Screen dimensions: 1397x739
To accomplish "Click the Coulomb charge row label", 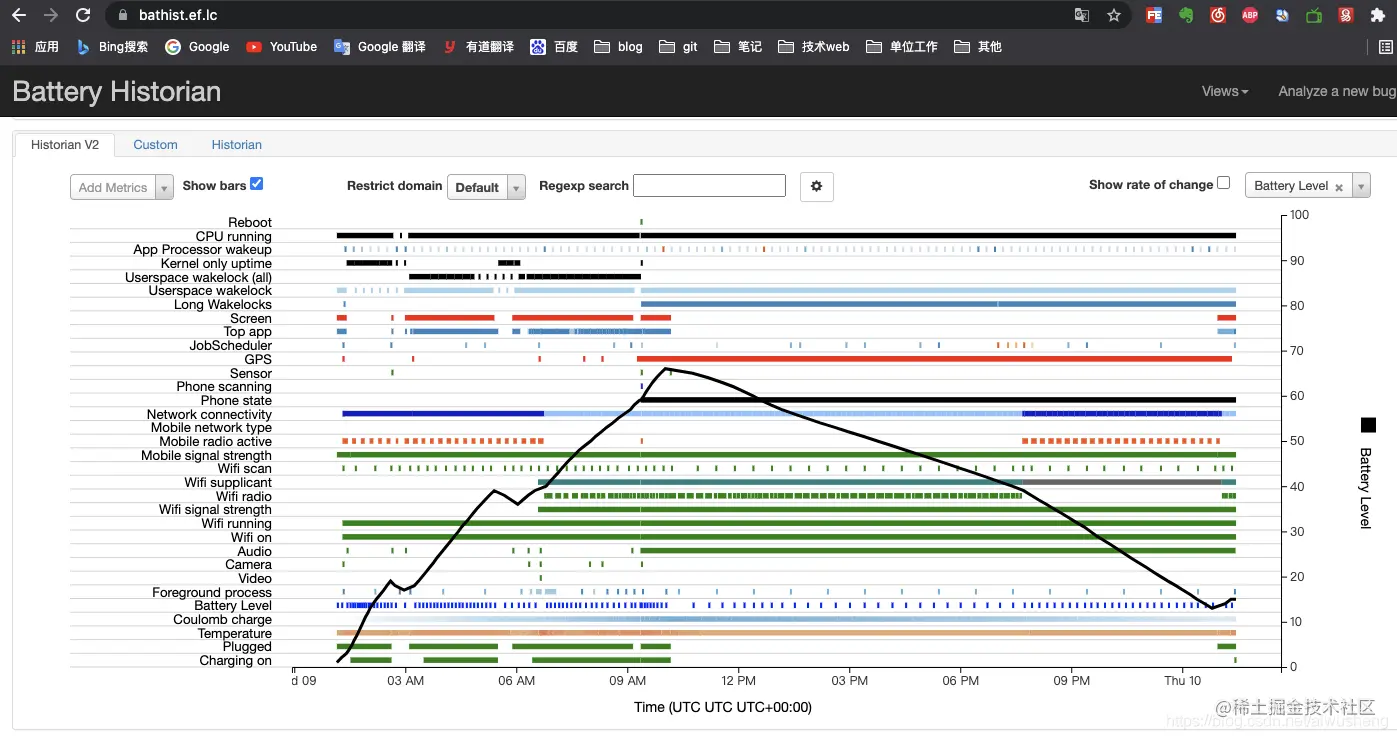I will 222,620.
